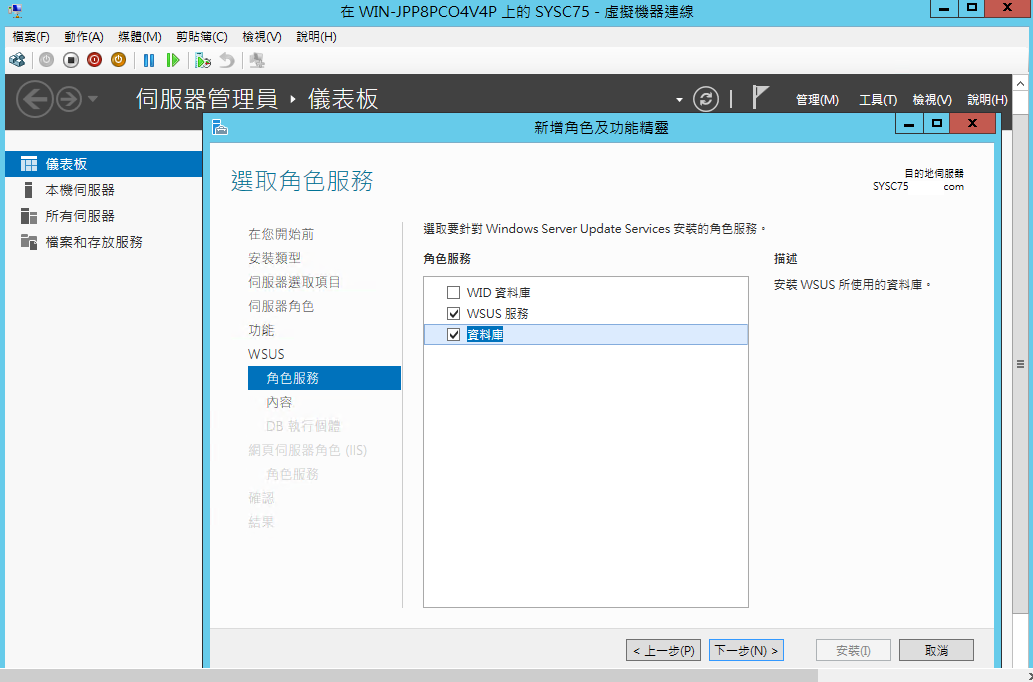Click the enhanced session monitor icon

[258, 61]
